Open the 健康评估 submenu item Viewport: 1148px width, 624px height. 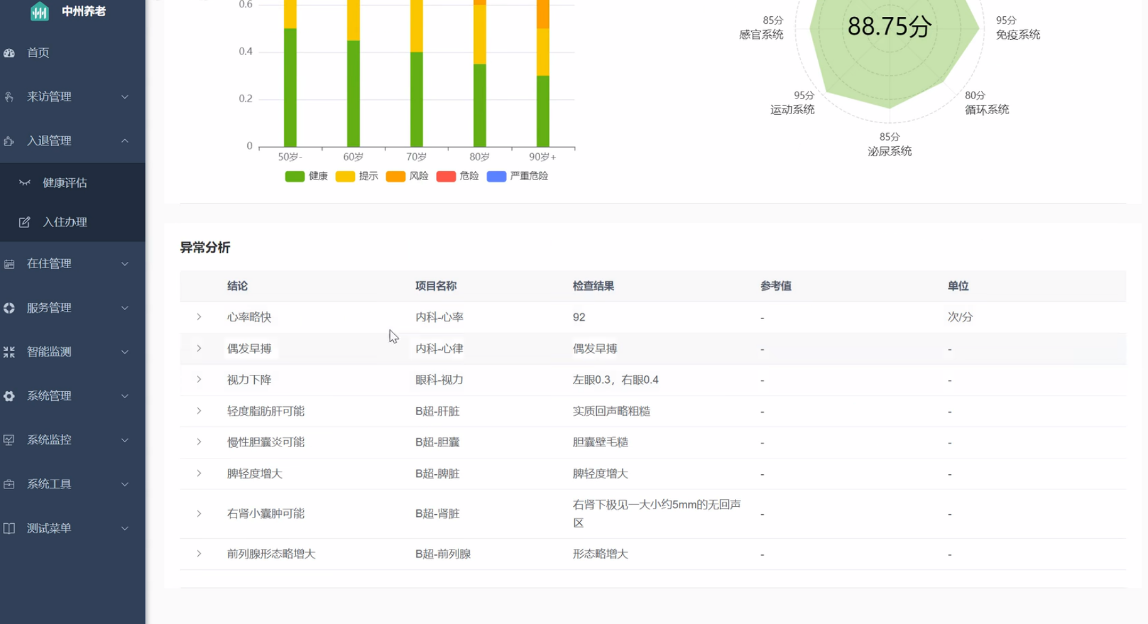[64, 183]
